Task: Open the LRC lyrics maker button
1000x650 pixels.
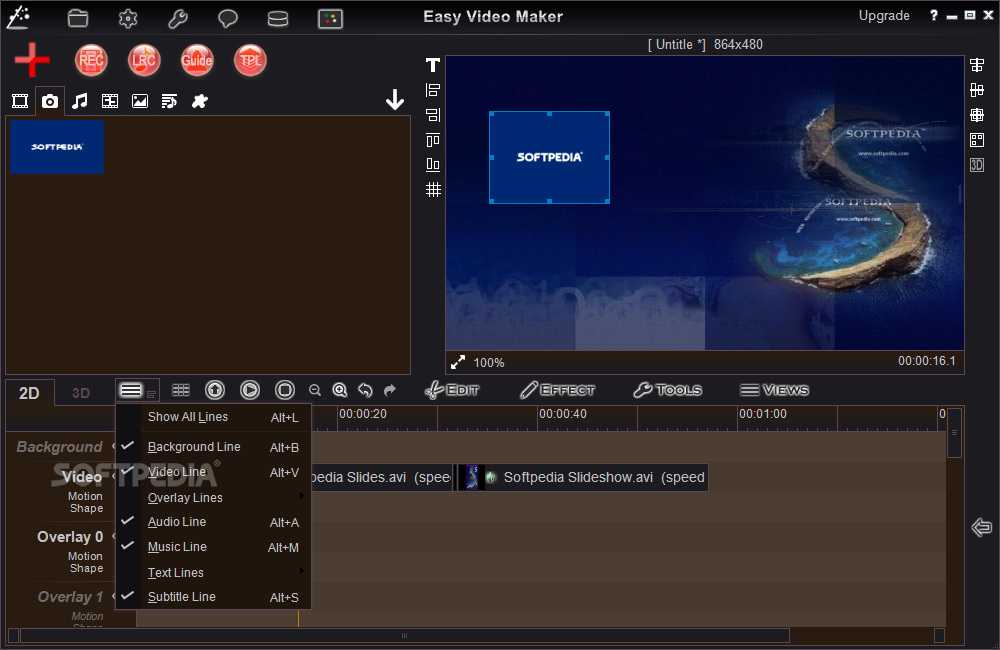Action: coord(144,61)
